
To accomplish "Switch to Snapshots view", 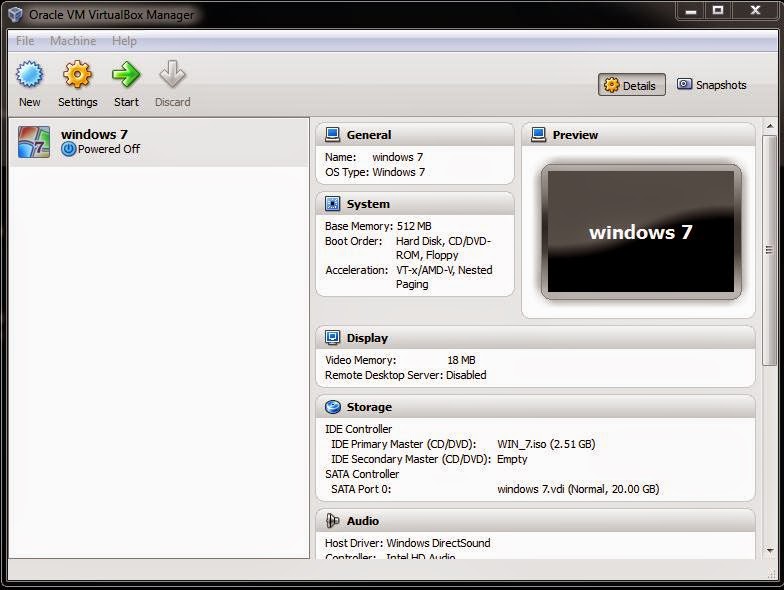I will tap(712, 85).
